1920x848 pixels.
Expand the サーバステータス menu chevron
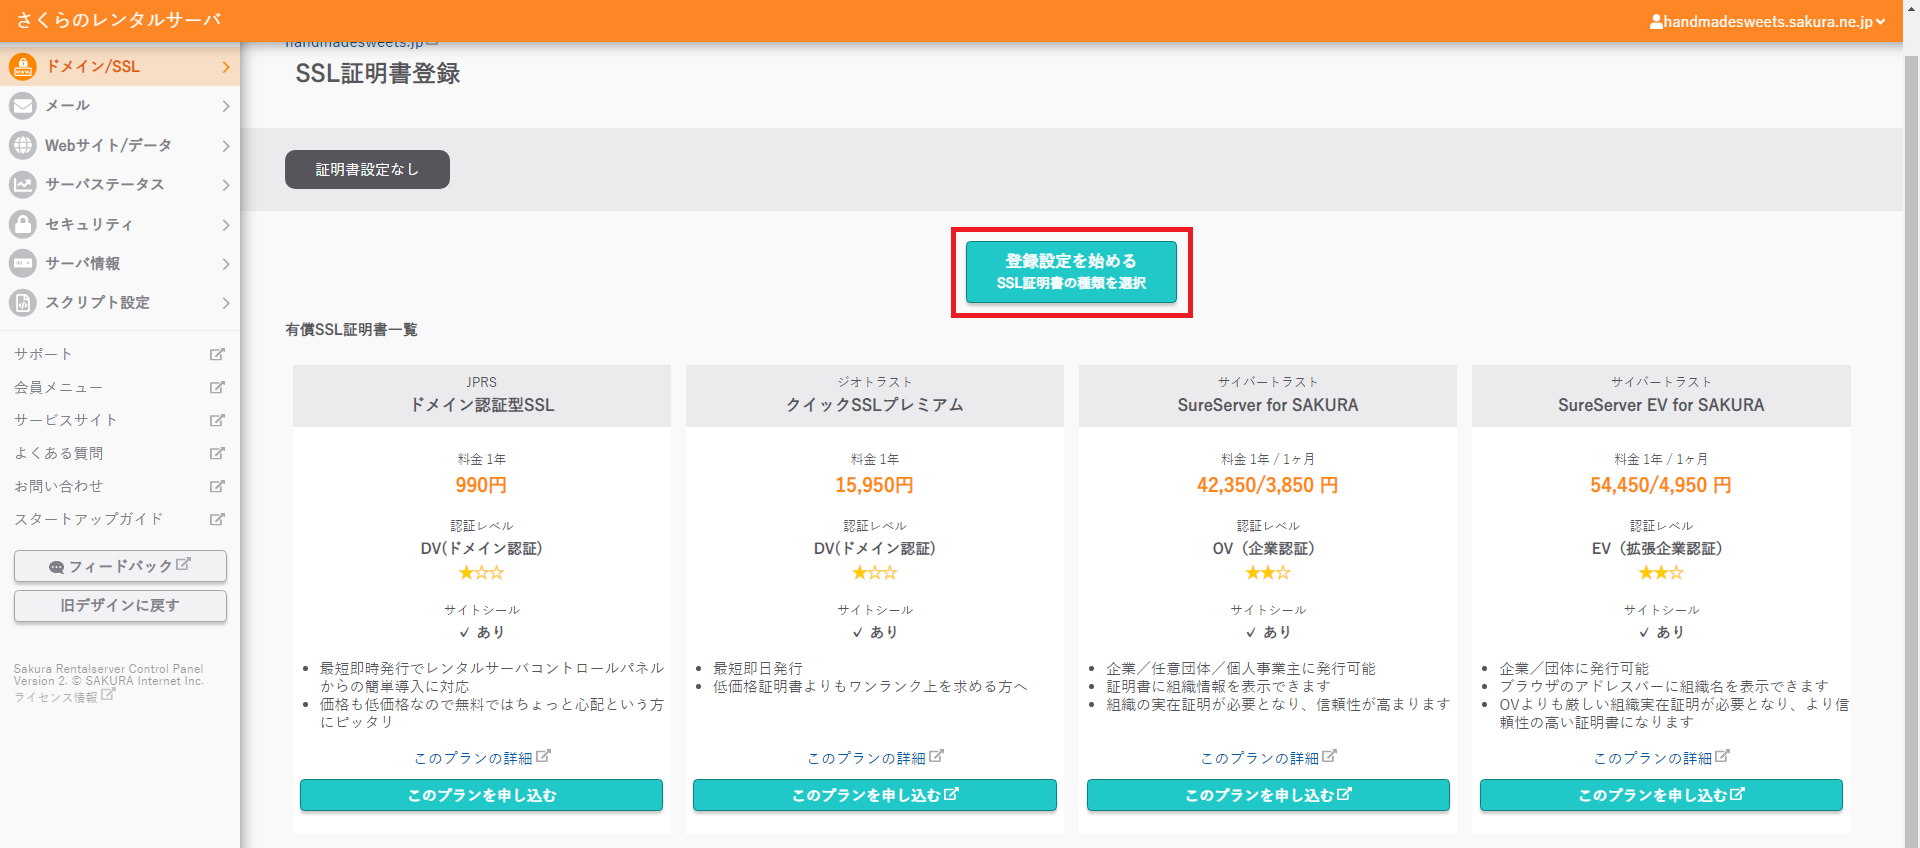click(226, 185)
